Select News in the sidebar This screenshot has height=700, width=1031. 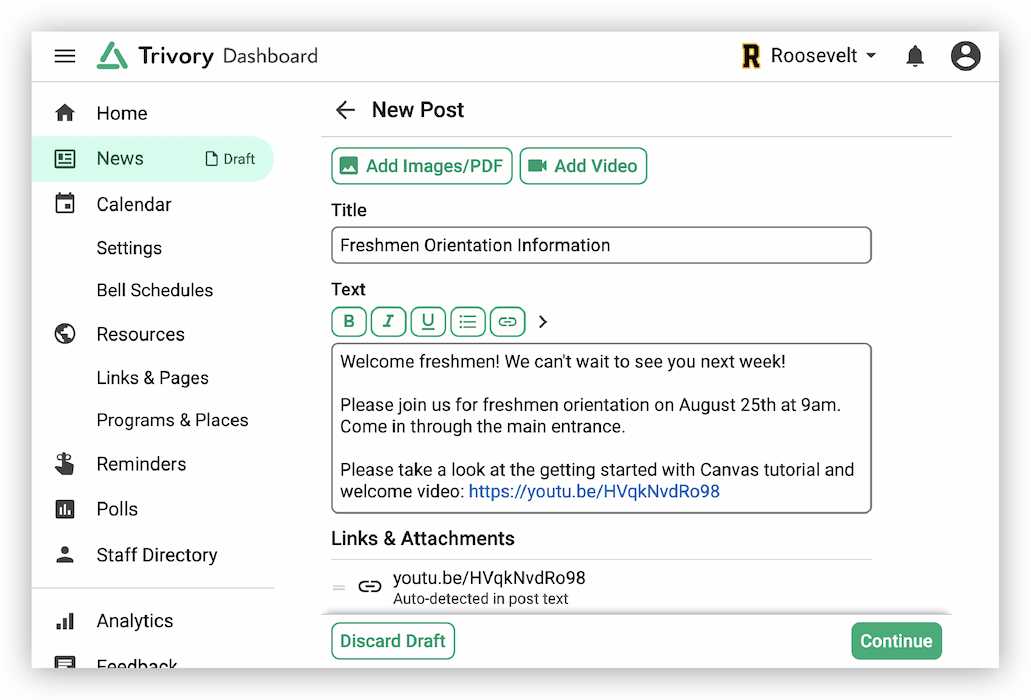153,158
